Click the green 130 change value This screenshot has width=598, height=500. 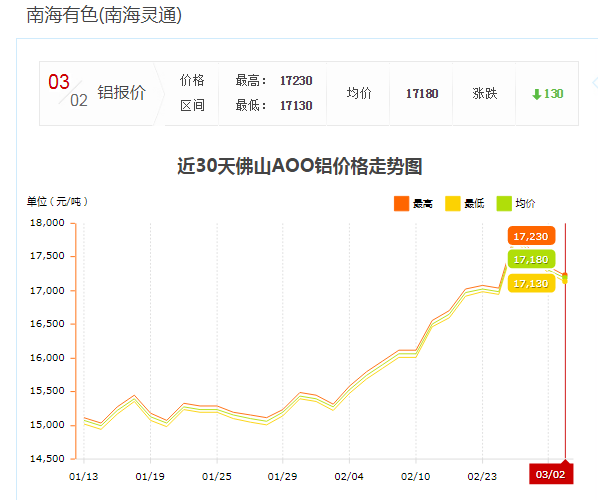pyautogui.click(x=553, y=94)
